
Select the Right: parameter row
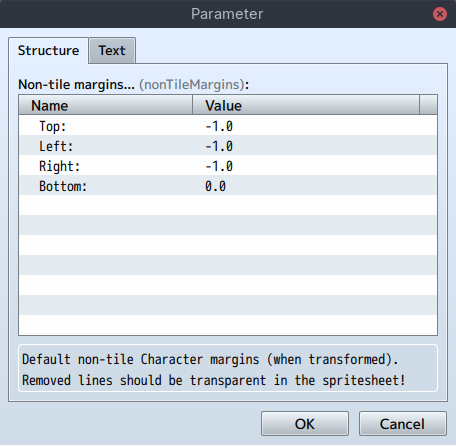coord(228,165)
